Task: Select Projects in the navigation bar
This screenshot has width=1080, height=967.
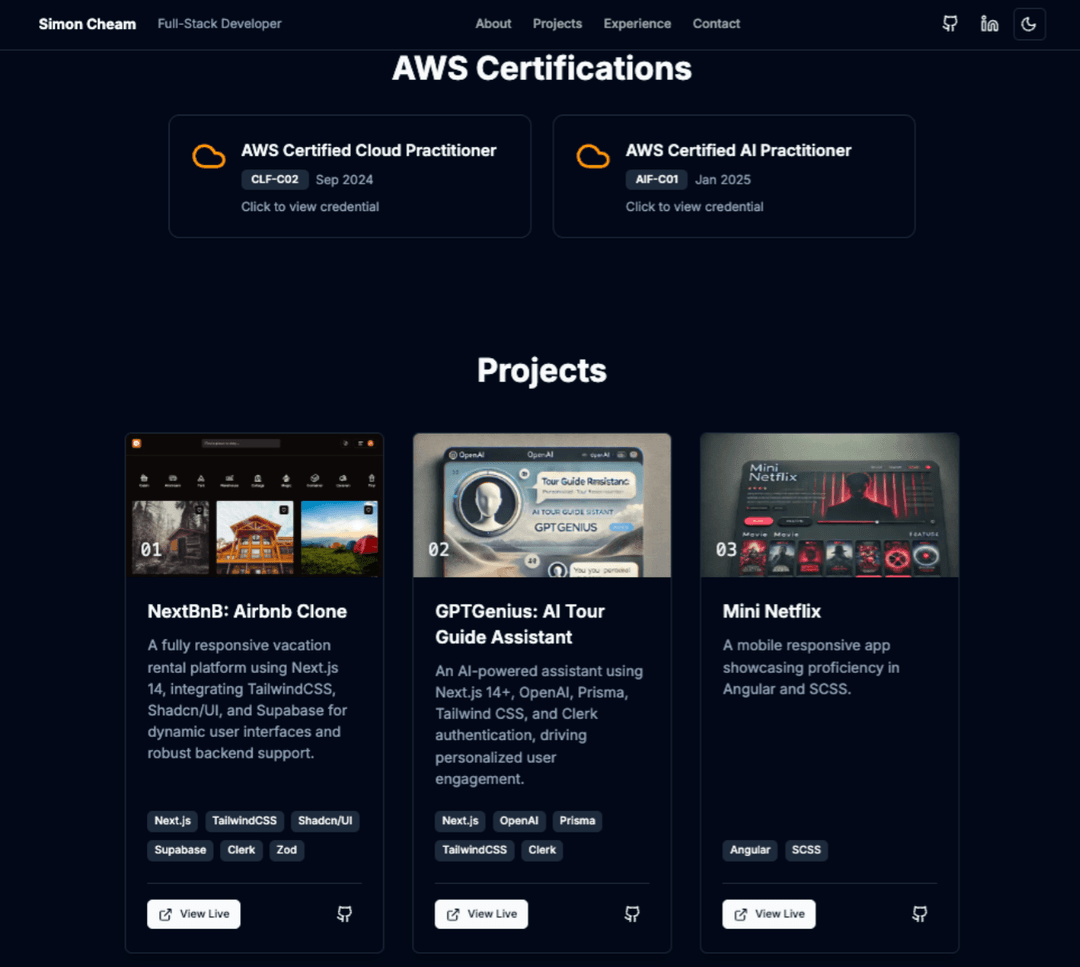Action: tap(557, 23)
